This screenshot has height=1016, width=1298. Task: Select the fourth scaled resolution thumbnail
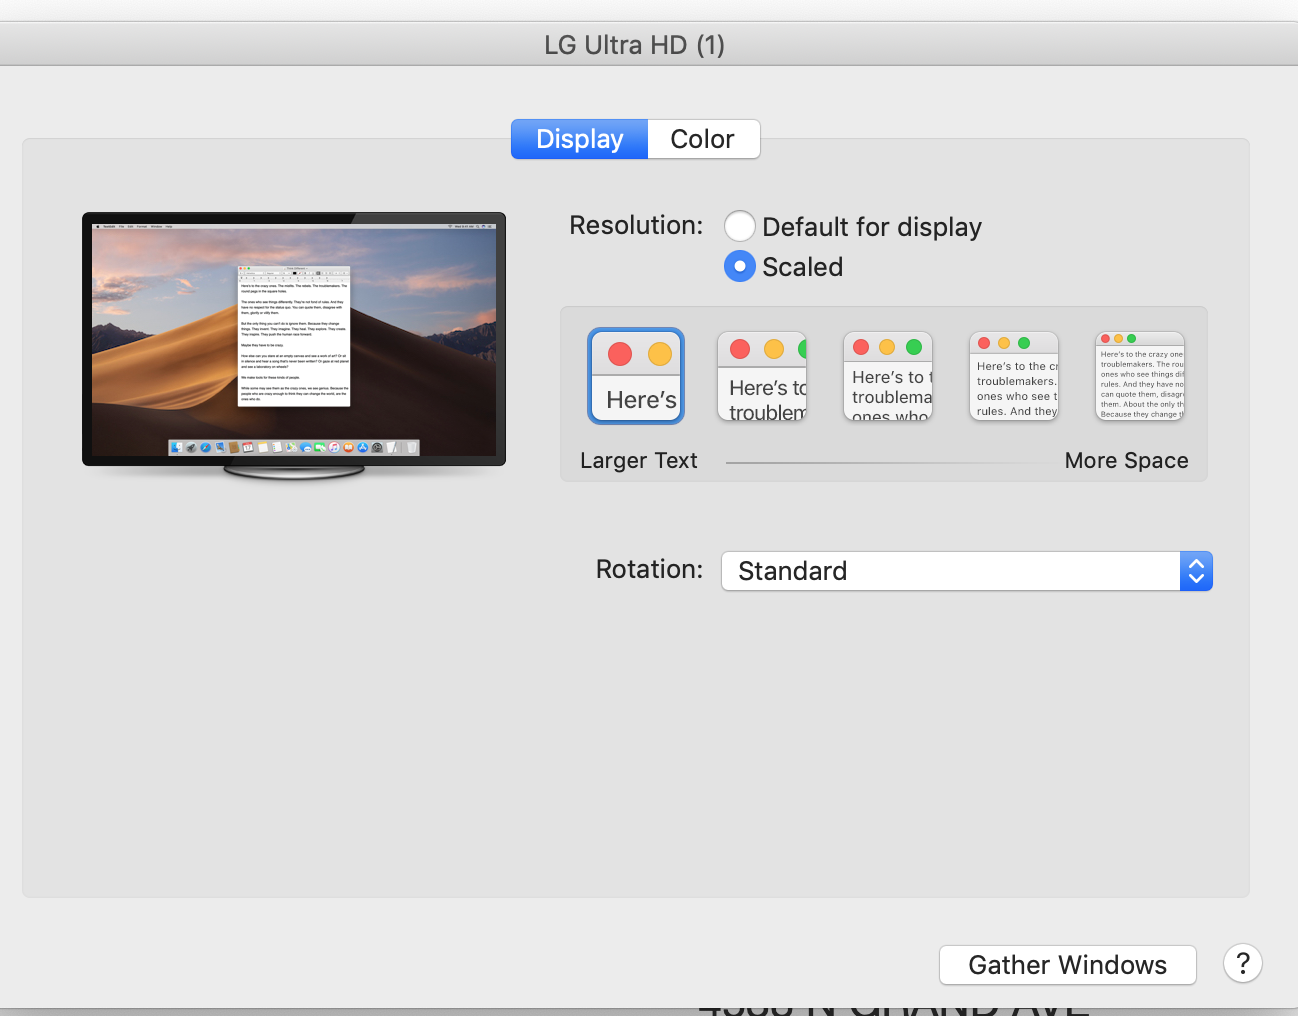click(1014, 376)
